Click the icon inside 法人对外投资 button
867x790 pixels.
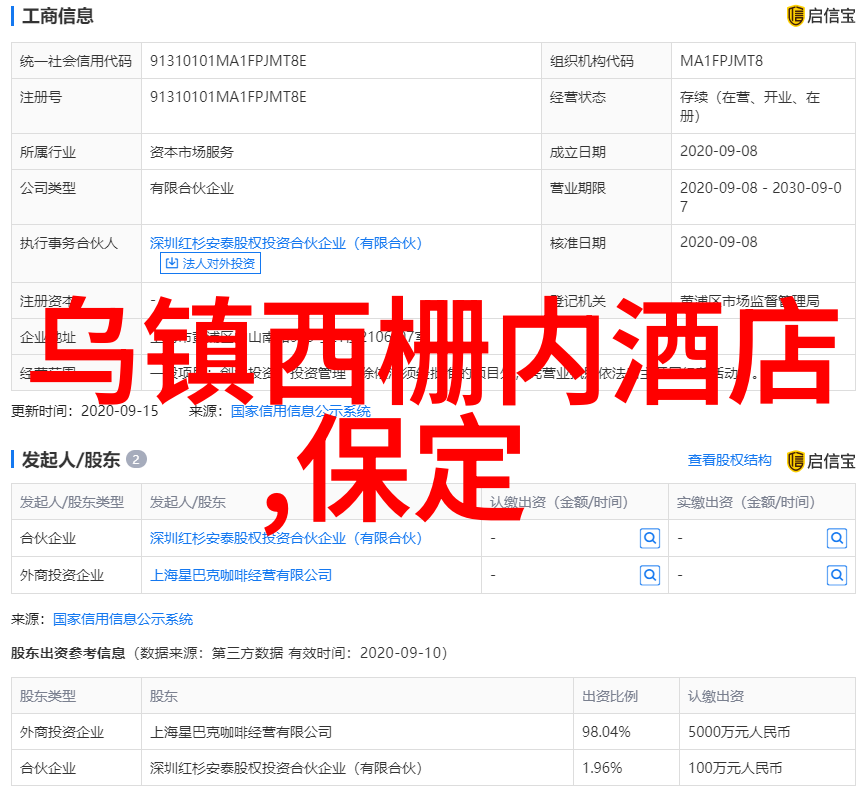[x=172, y=264]
